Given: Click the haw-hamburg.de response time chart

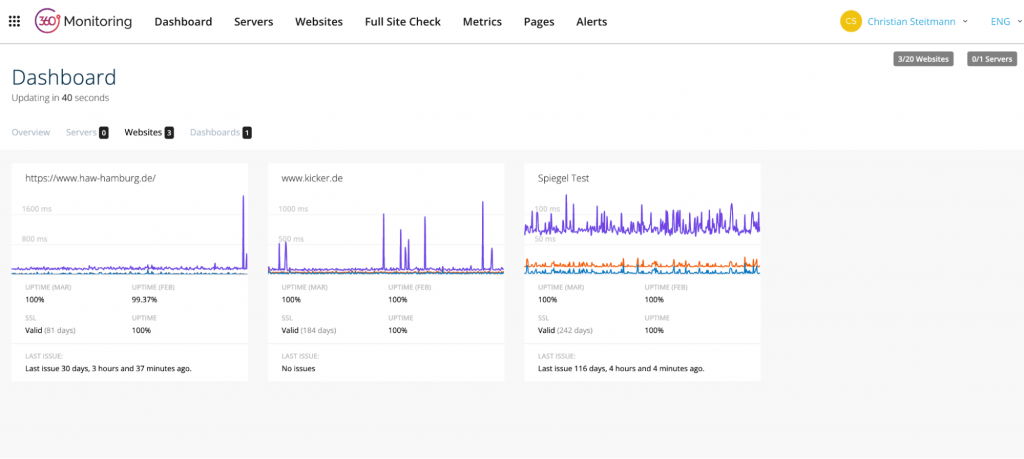Looking at the screenshot, I should pos(130,234).
